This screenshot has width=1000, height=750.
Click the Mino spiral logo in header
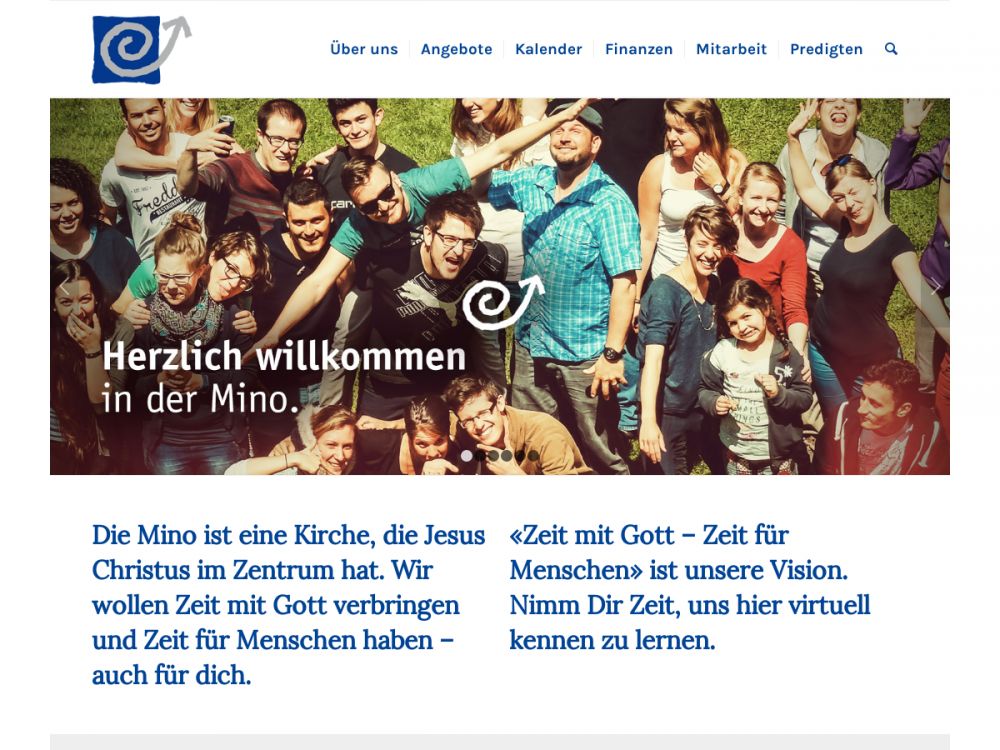click(142, 49)
